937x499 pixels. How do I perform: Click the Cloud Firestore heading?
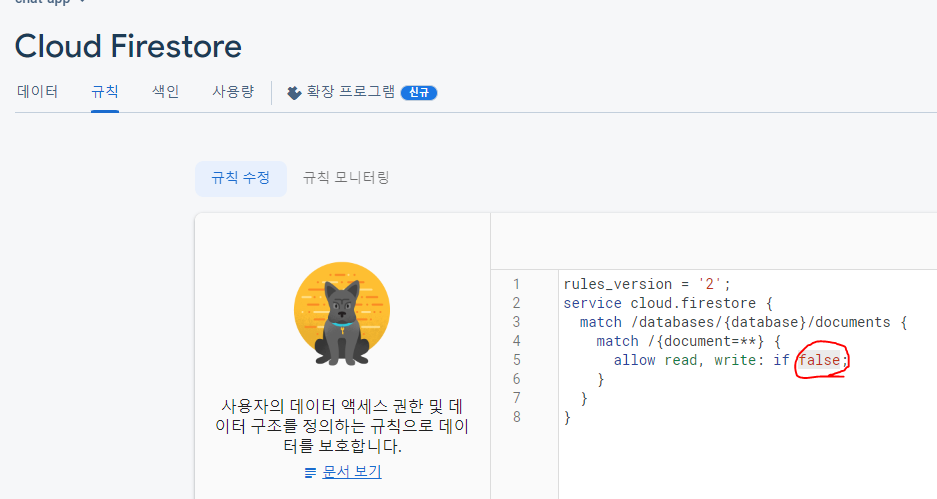pyautogui.click(x=128, y=46)
